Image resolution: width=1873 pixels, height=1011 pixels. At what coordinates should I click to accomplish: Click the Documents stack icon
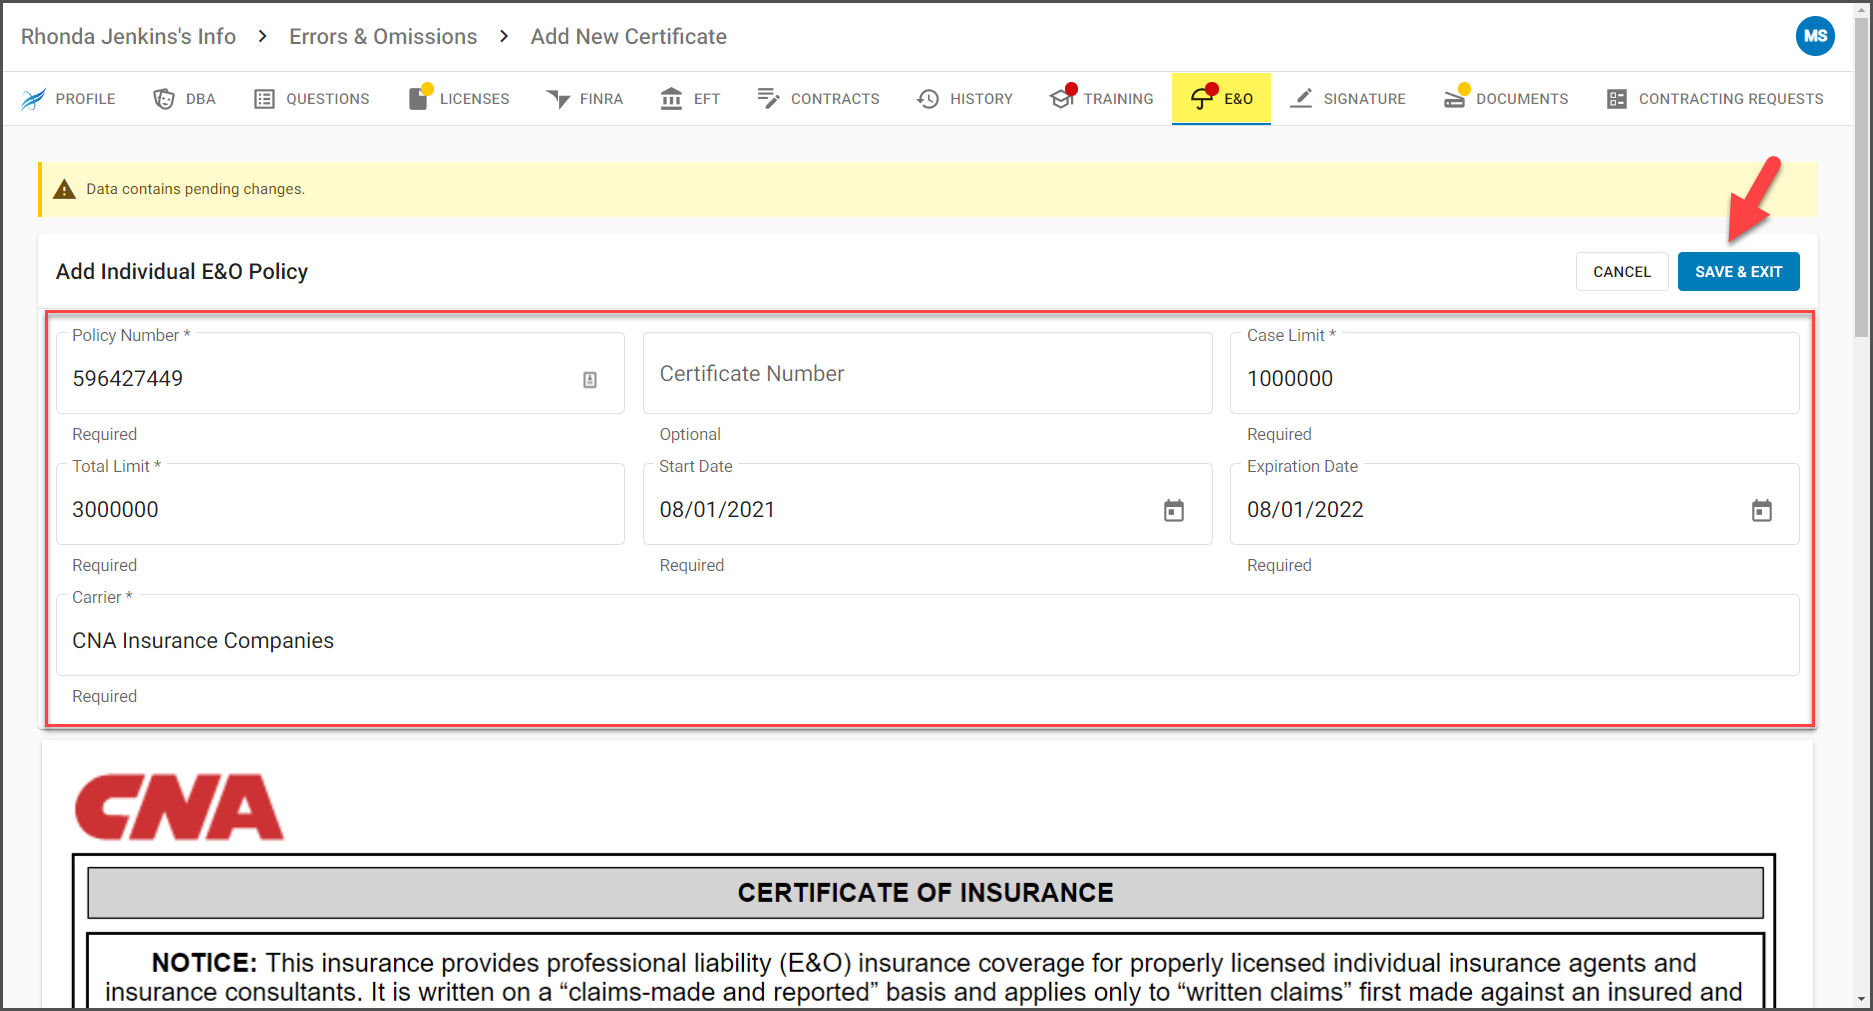pos(1455,98)
